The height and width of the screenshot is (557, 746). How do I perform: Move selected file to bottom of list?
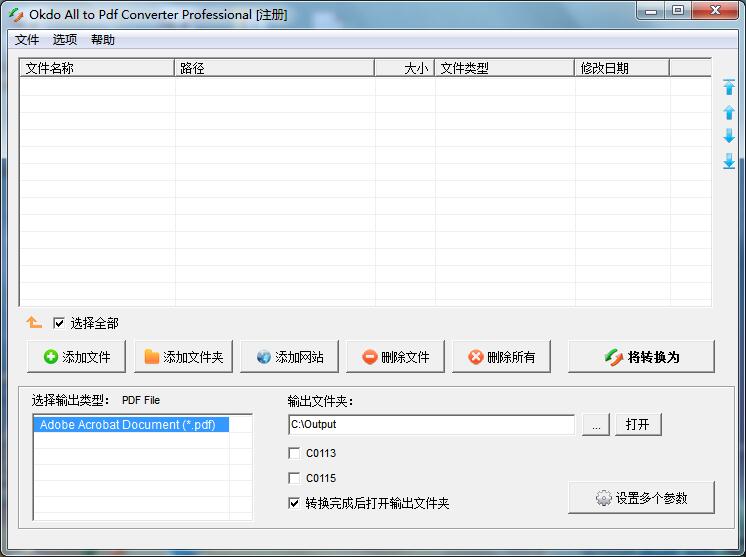728,161
